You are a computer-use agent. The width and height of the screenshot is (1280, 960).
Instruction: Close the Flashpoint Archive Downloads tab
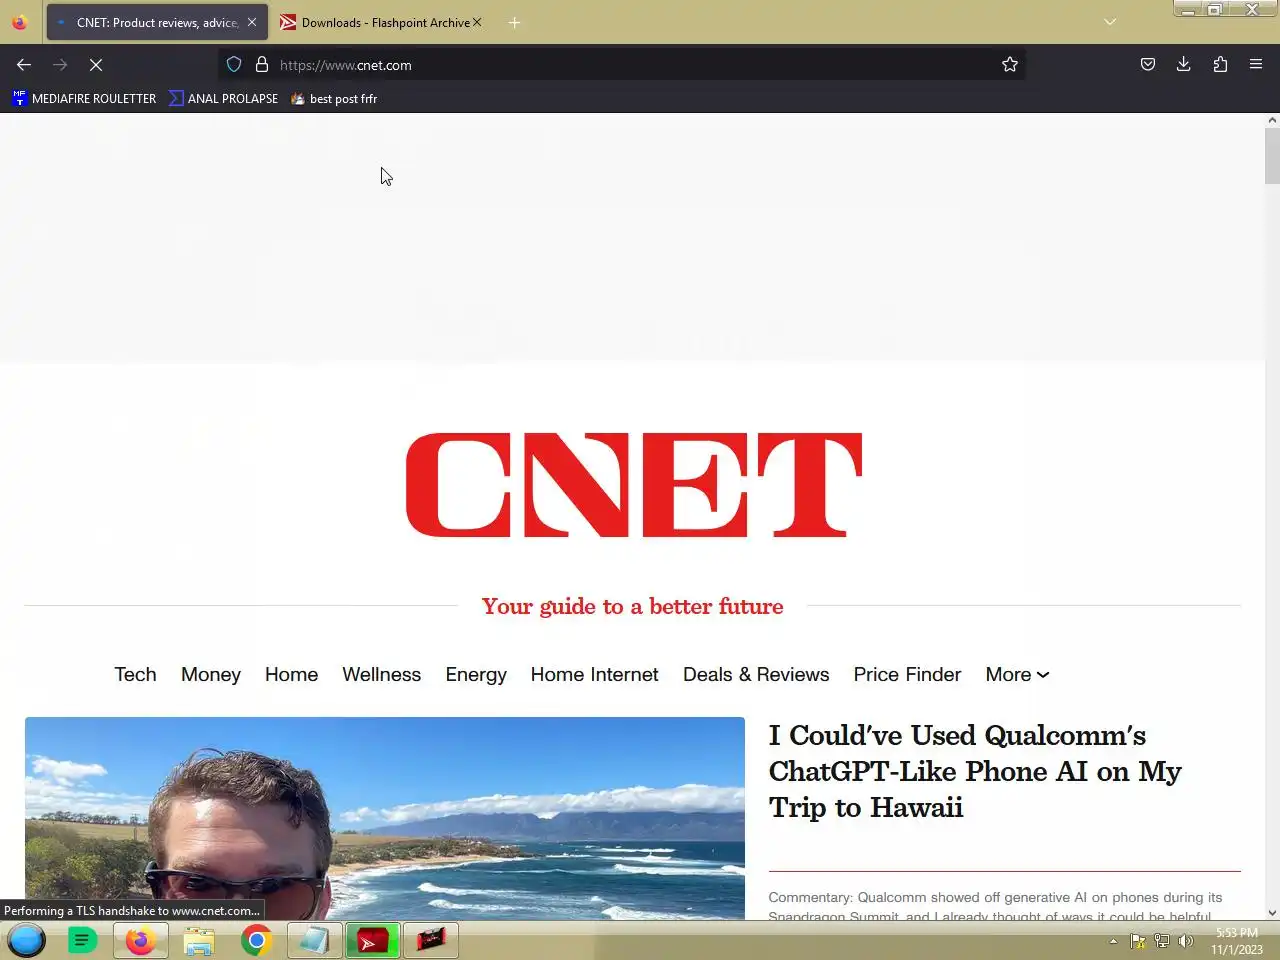(x=477, y=22)
